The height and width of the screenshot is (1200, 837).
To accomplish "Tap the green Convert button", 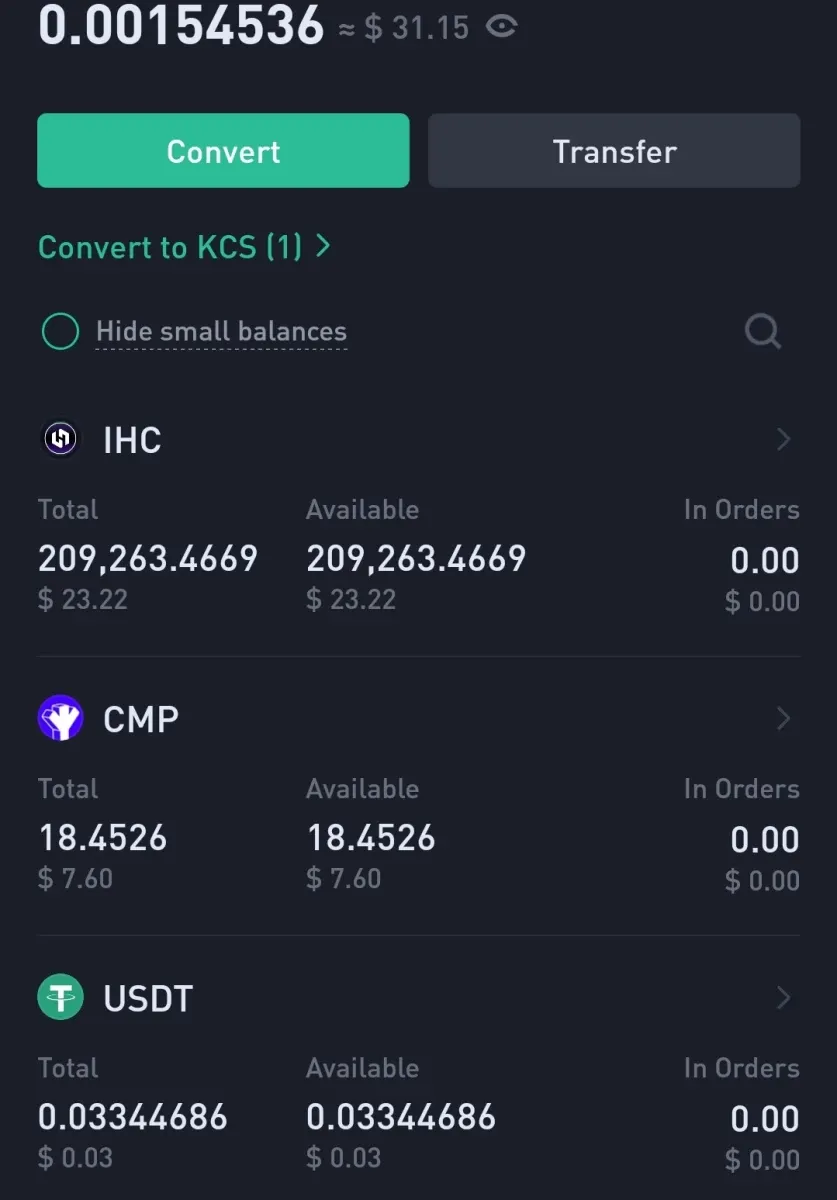I will pos(223,151).
